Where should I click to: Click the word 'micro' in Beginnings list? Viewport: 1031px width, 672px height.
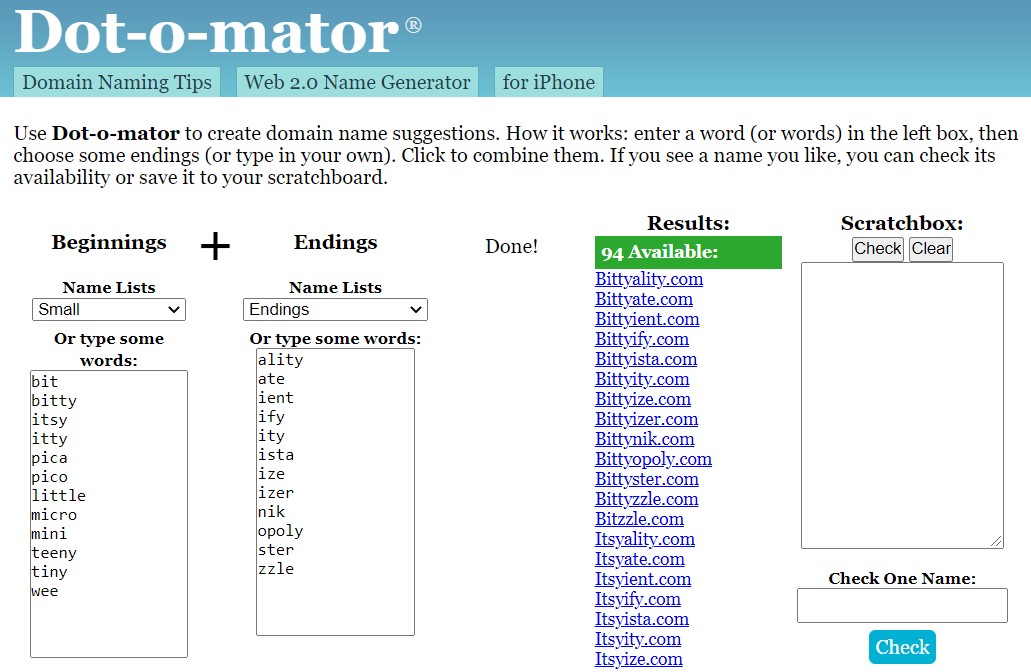click(x=54, y=516)
